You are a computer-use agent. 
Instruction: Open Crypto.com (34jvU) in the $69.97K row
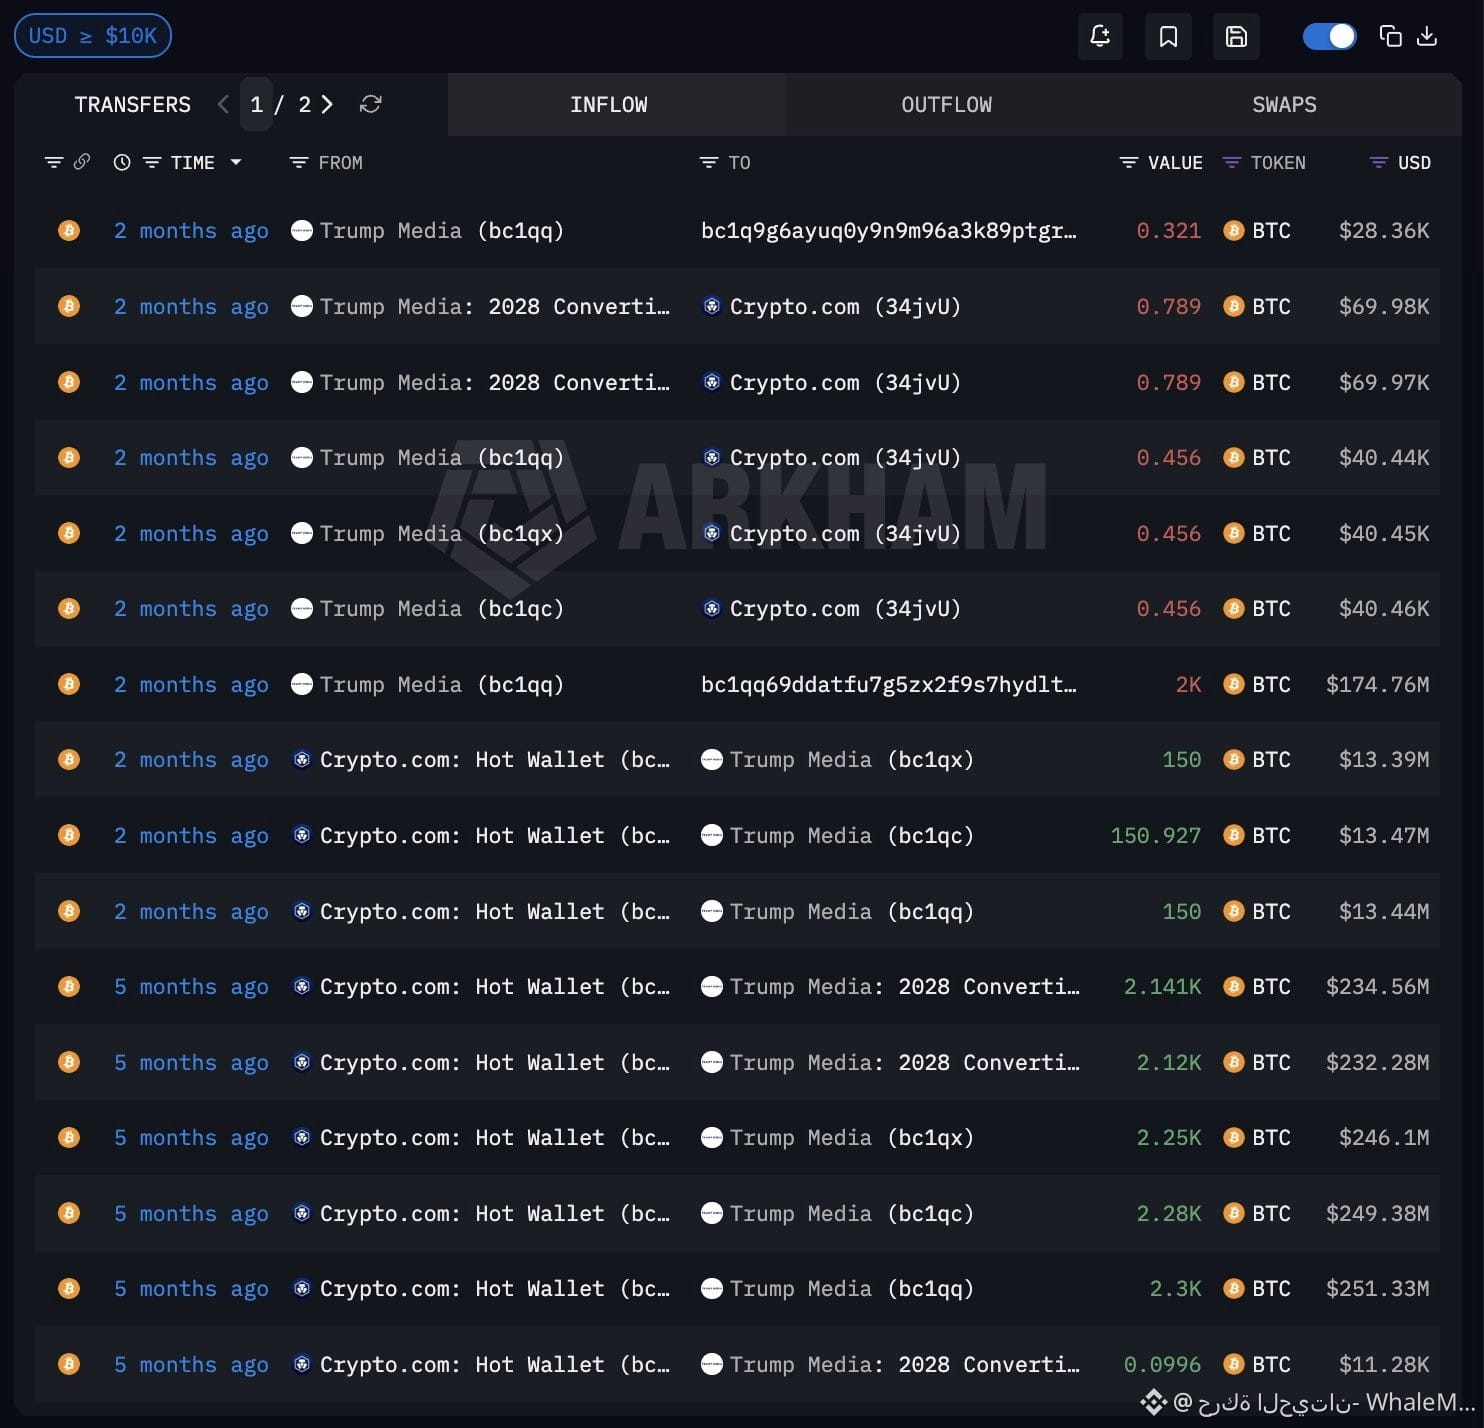[845, 382]
